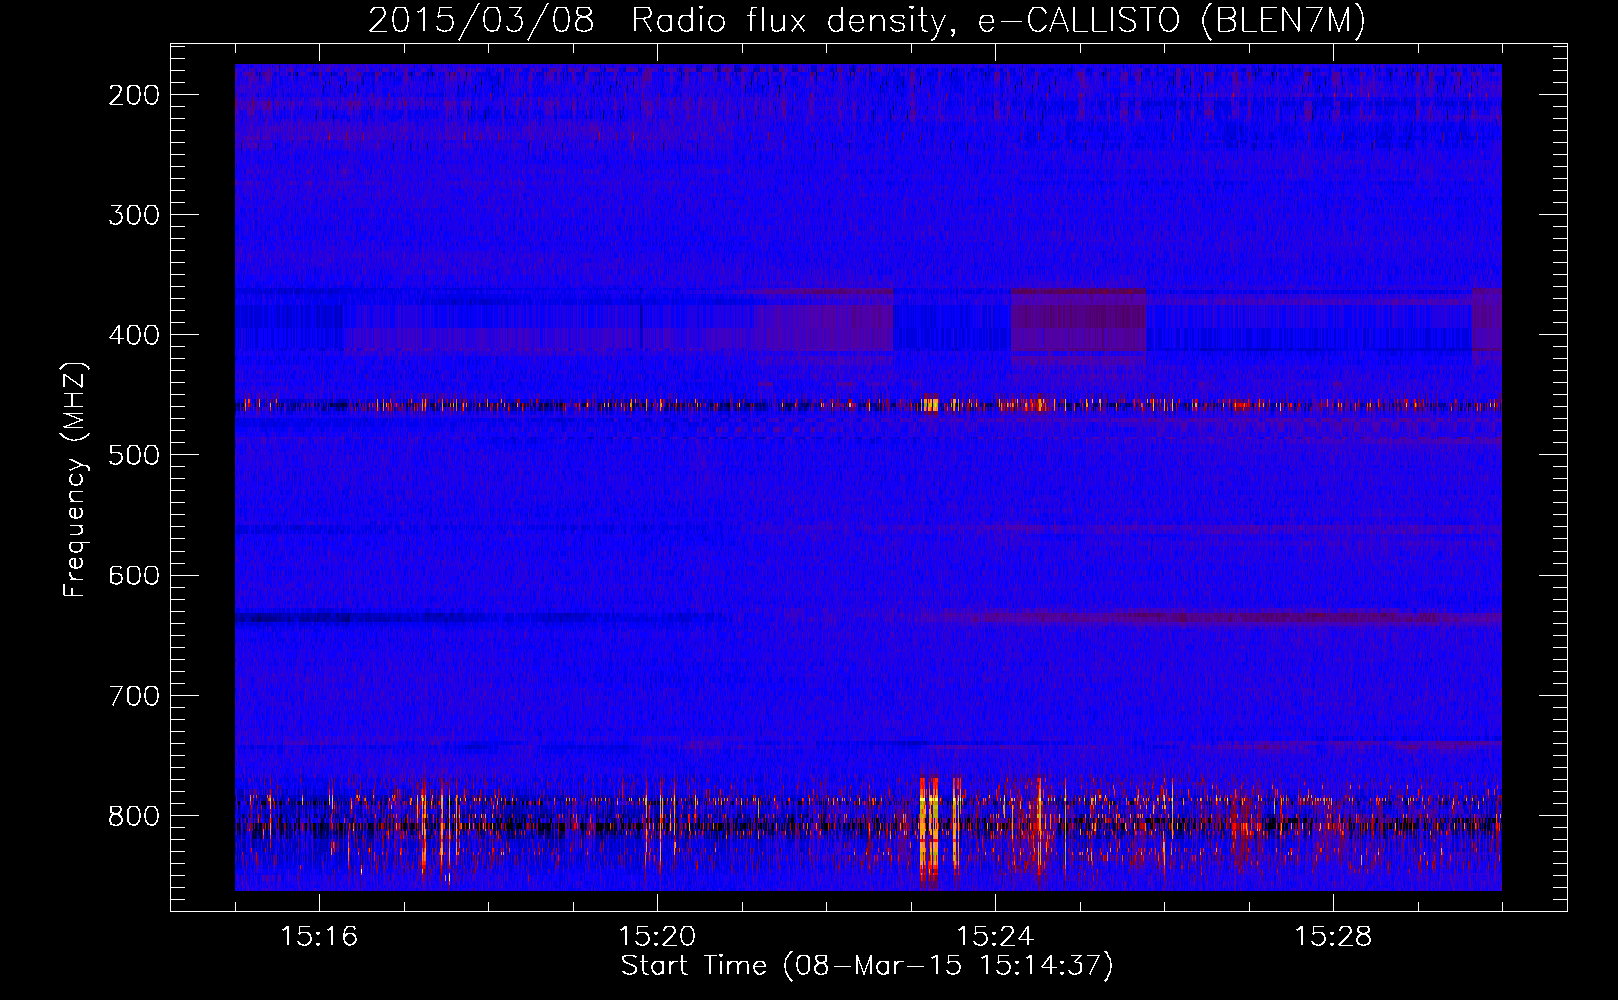Click the 15:20 time tick label
The image size is (1618, 1000).
(x=658, y=937)
